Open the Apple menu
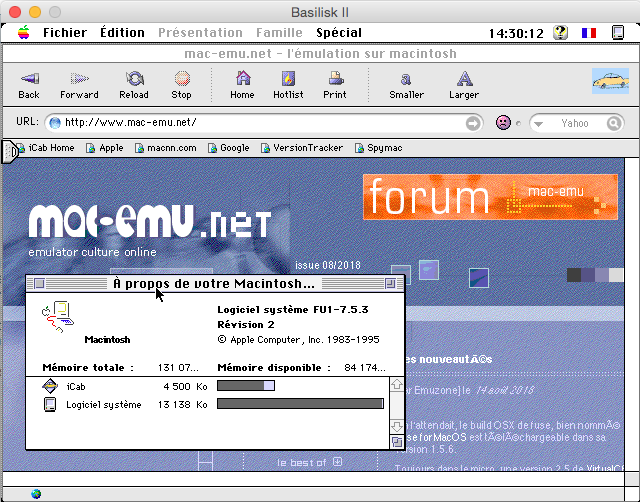 coord(24,33)
